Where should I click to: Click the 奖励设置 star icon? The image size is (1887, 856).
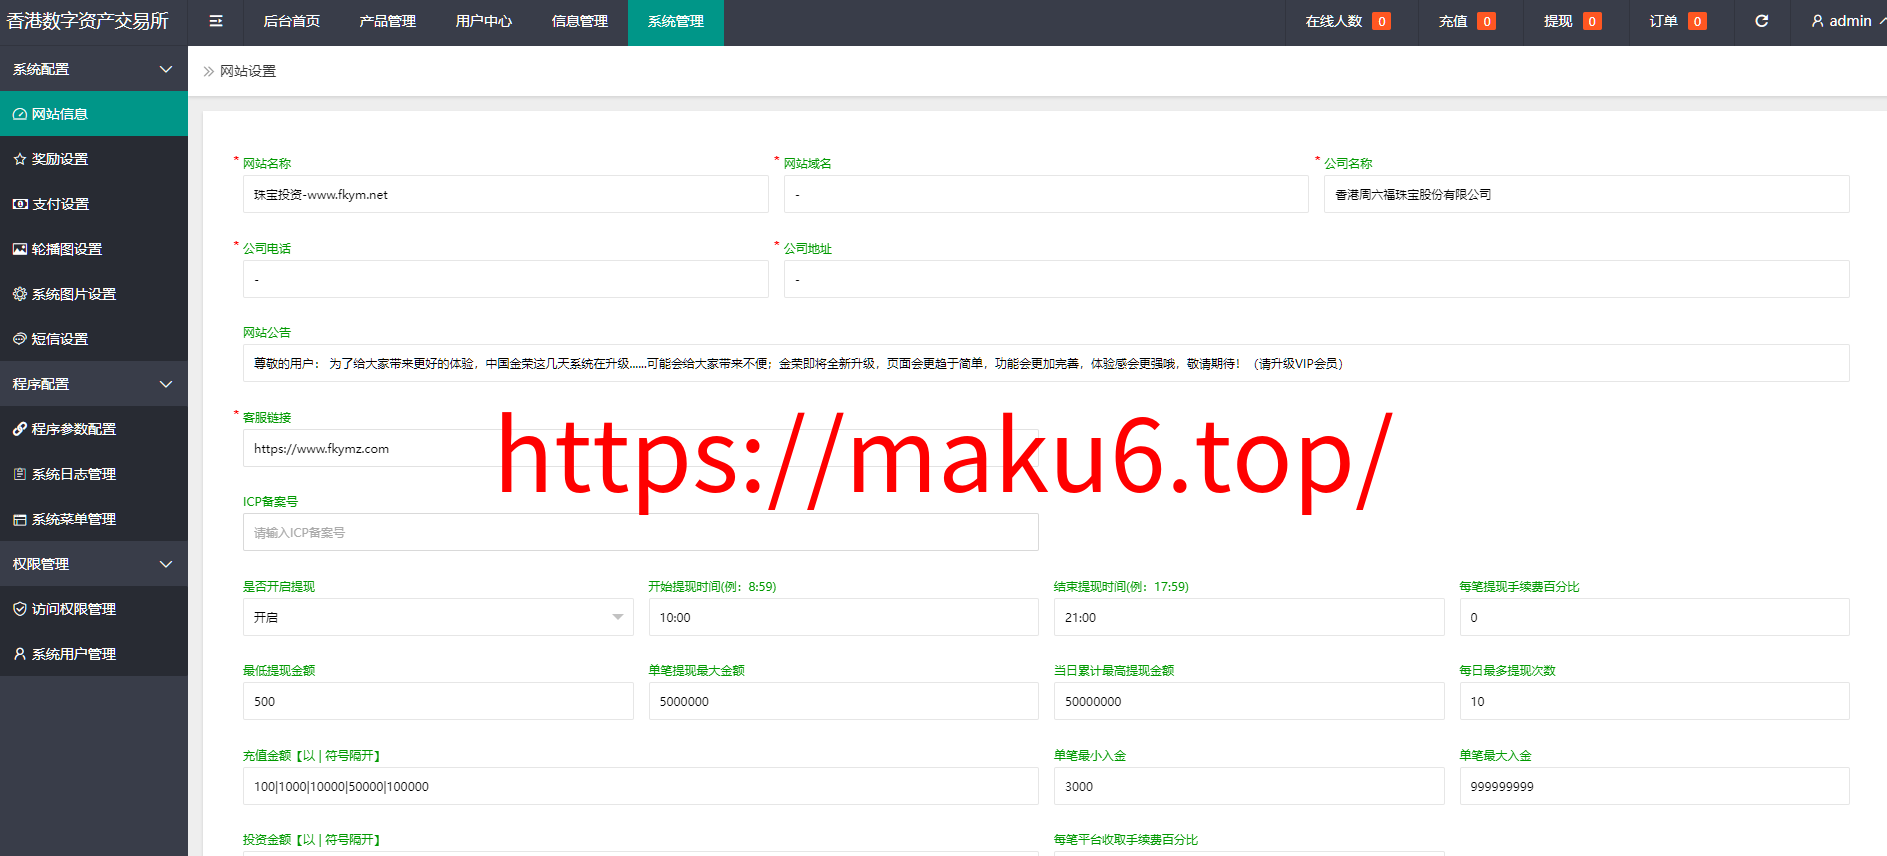tap(19, 159)
